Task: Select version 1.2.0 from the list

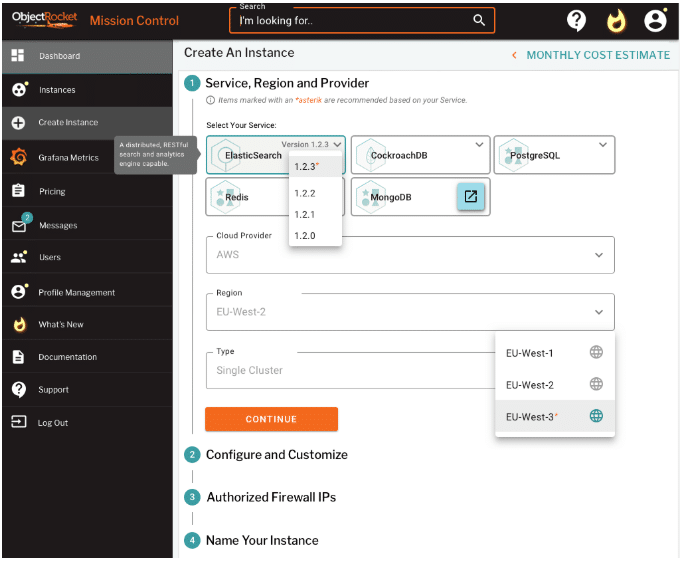Action: [315, 236]
